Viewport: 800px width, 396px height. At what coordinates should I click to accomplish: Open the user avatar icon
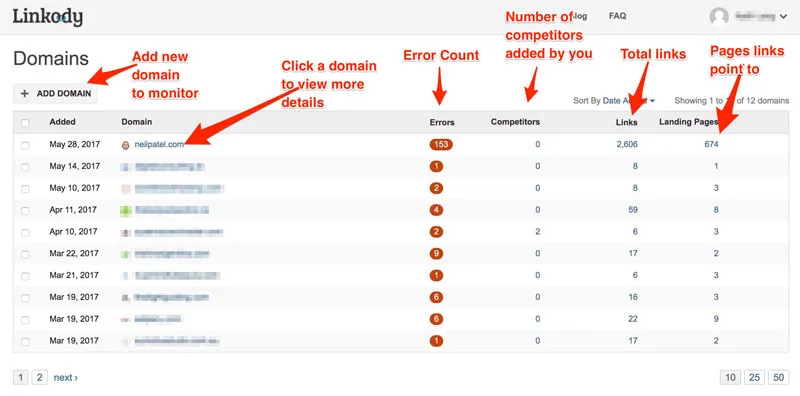click(x=718, y=17)
